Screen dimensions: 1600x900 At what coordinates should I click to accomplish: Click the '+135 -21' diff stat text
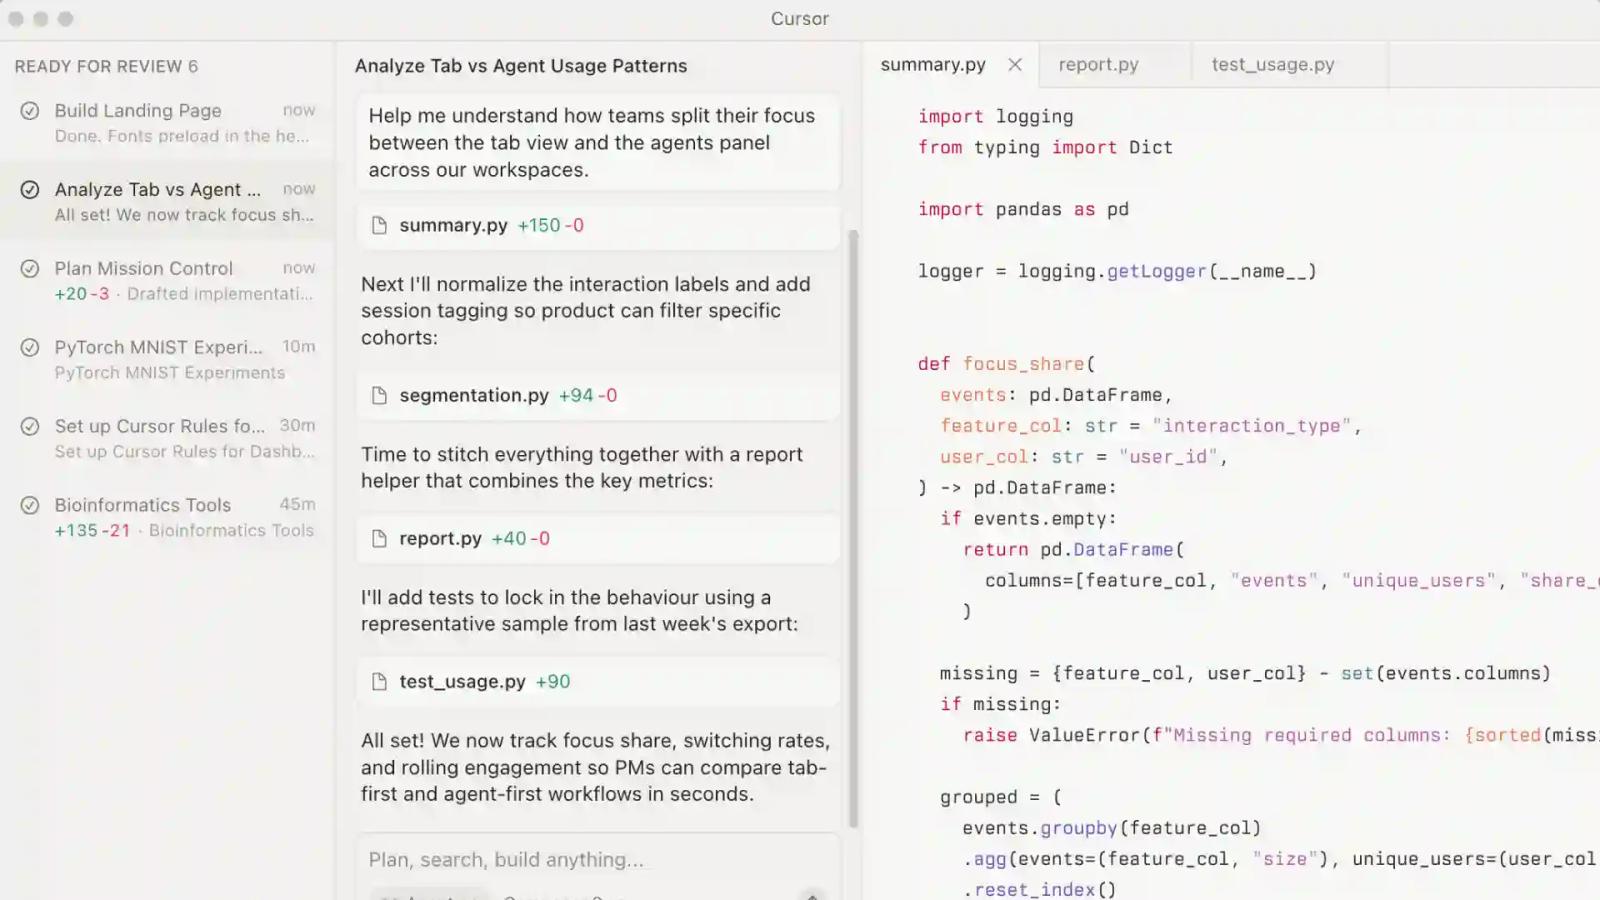coord(92,531)
